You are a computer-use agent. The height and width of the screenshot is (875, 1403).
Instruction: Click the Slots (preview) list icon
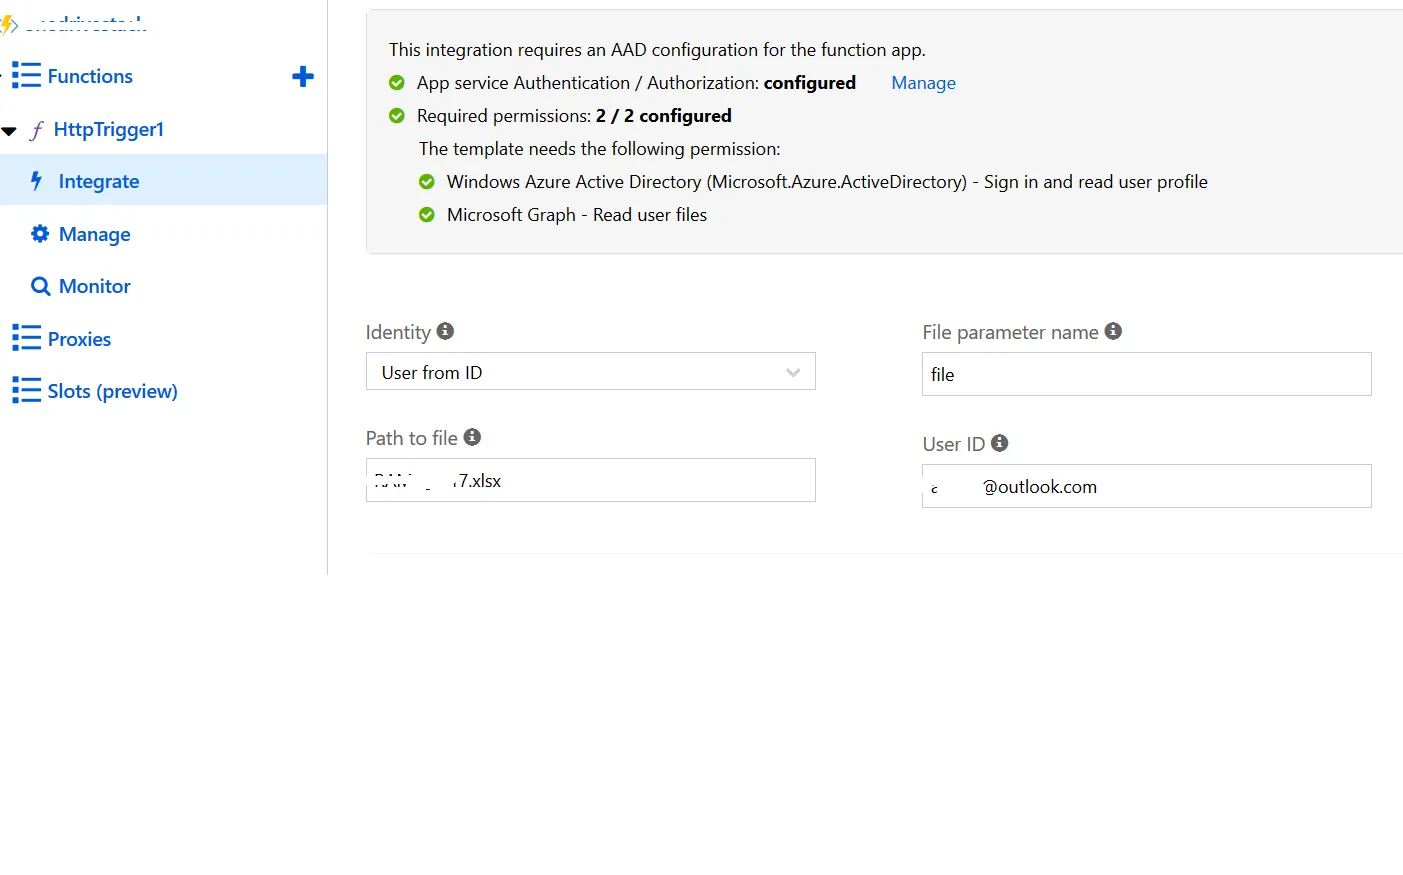pos(26,391)
